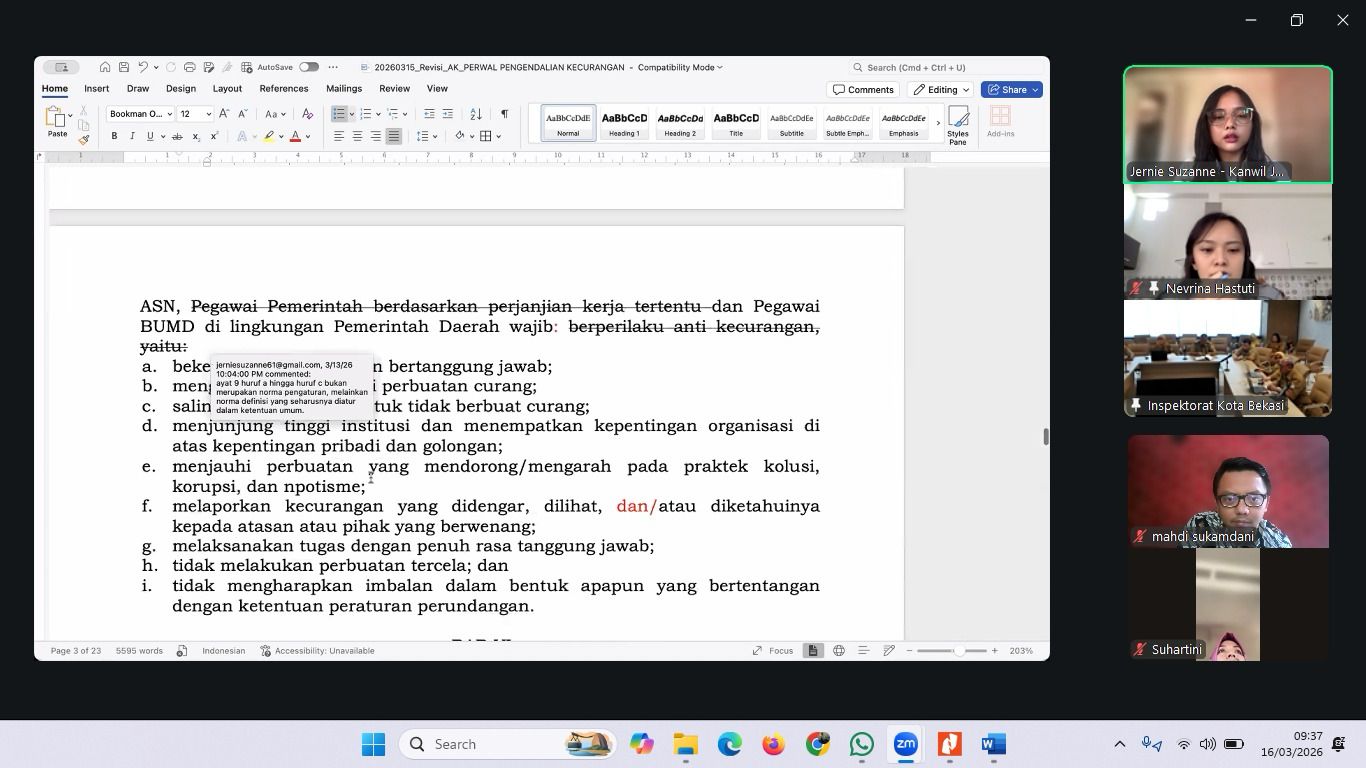The image size is (1366, 768).
Task: Switch to the References tab
Action: tap(284, 89)
